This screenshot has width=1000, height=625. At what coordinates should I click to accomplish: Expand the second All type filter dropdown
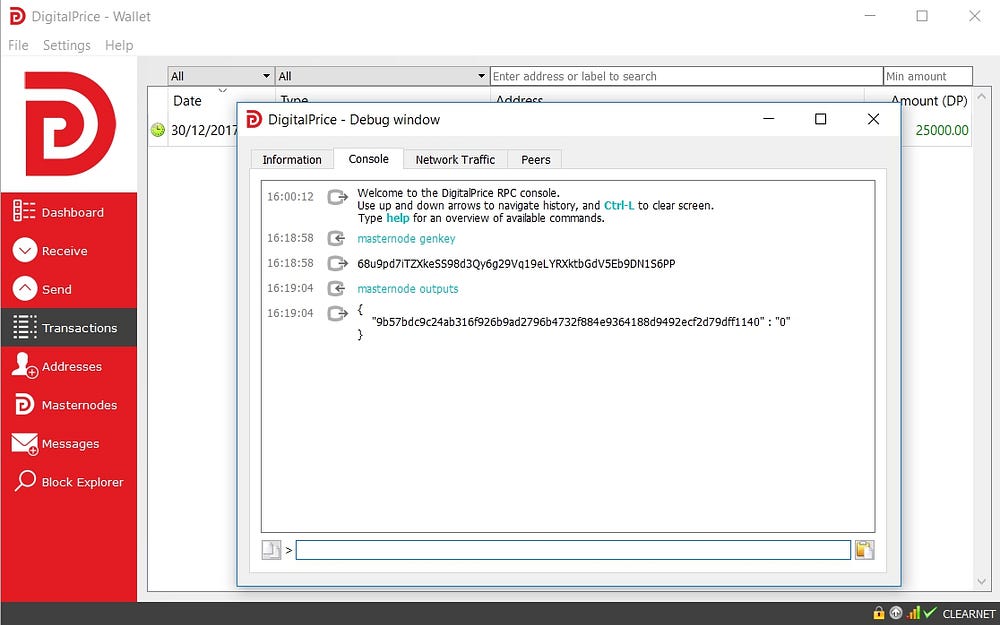point(383,76)
